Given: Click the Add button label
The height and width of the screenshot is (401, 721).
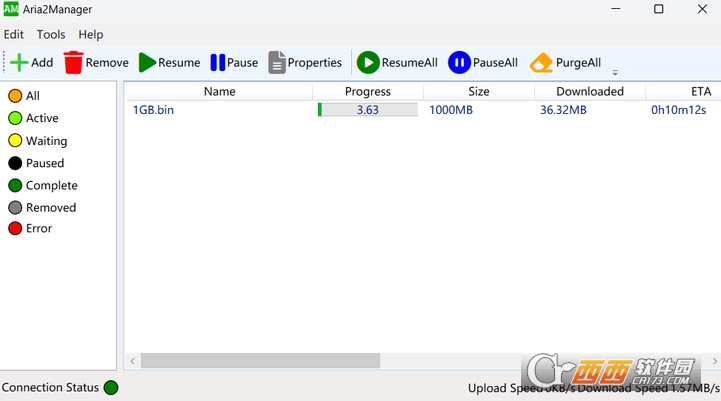Looking at the screenshot, I should point(42,63).
